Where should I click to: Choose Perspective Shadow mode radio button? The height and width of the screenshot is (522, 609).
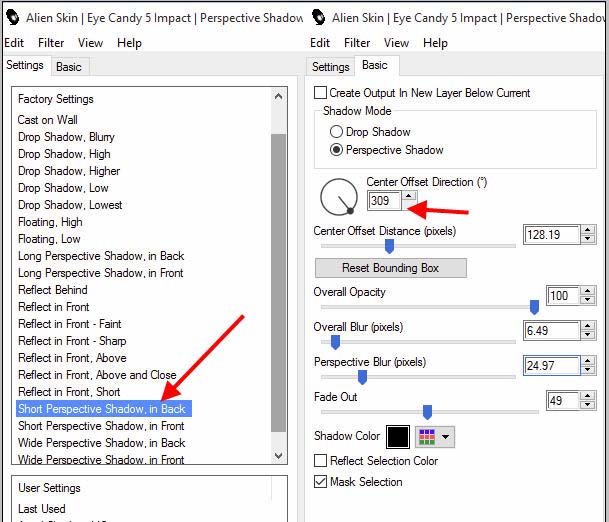pos(336,150)
